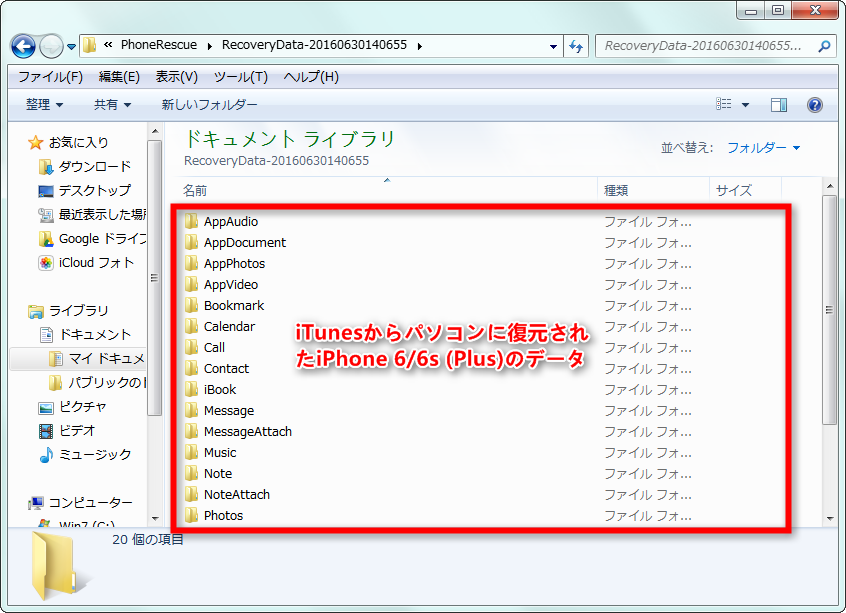The height and width of the screenshot is (613, 846).
Task: Click the MessageAttach folder icon
Action: (192, 432)
